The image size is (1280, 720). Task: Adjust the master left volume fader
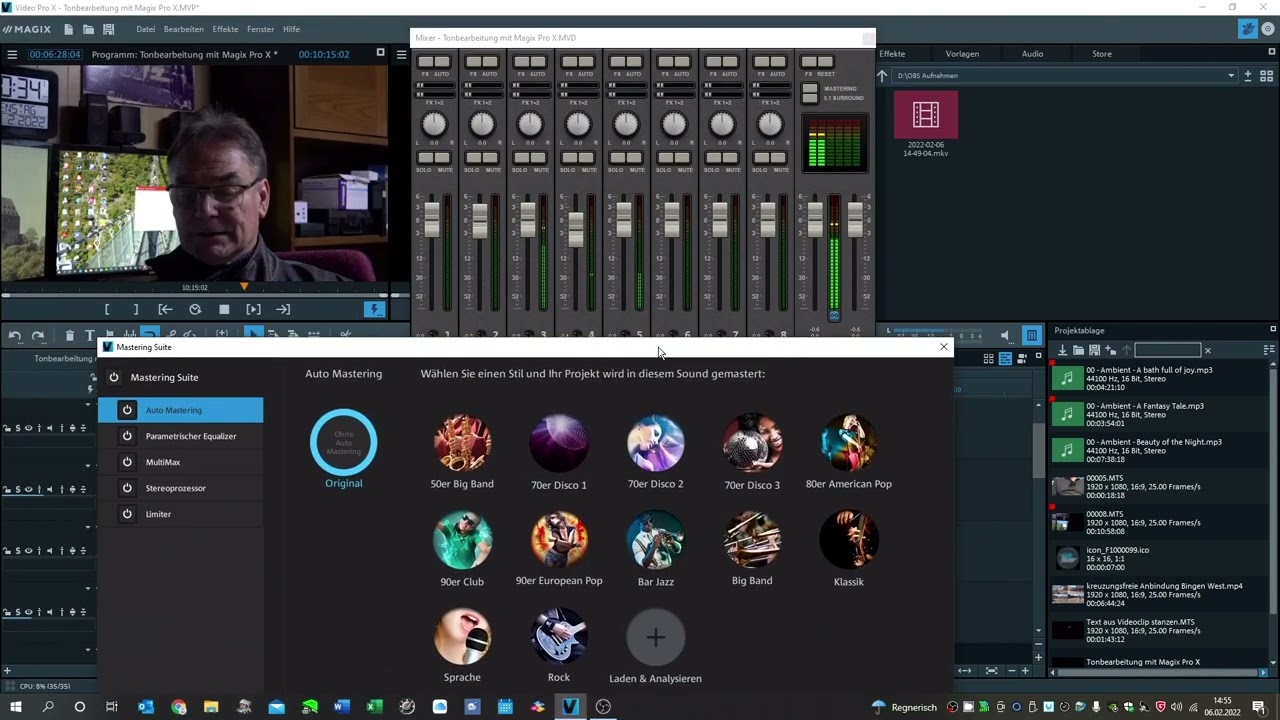816,220
